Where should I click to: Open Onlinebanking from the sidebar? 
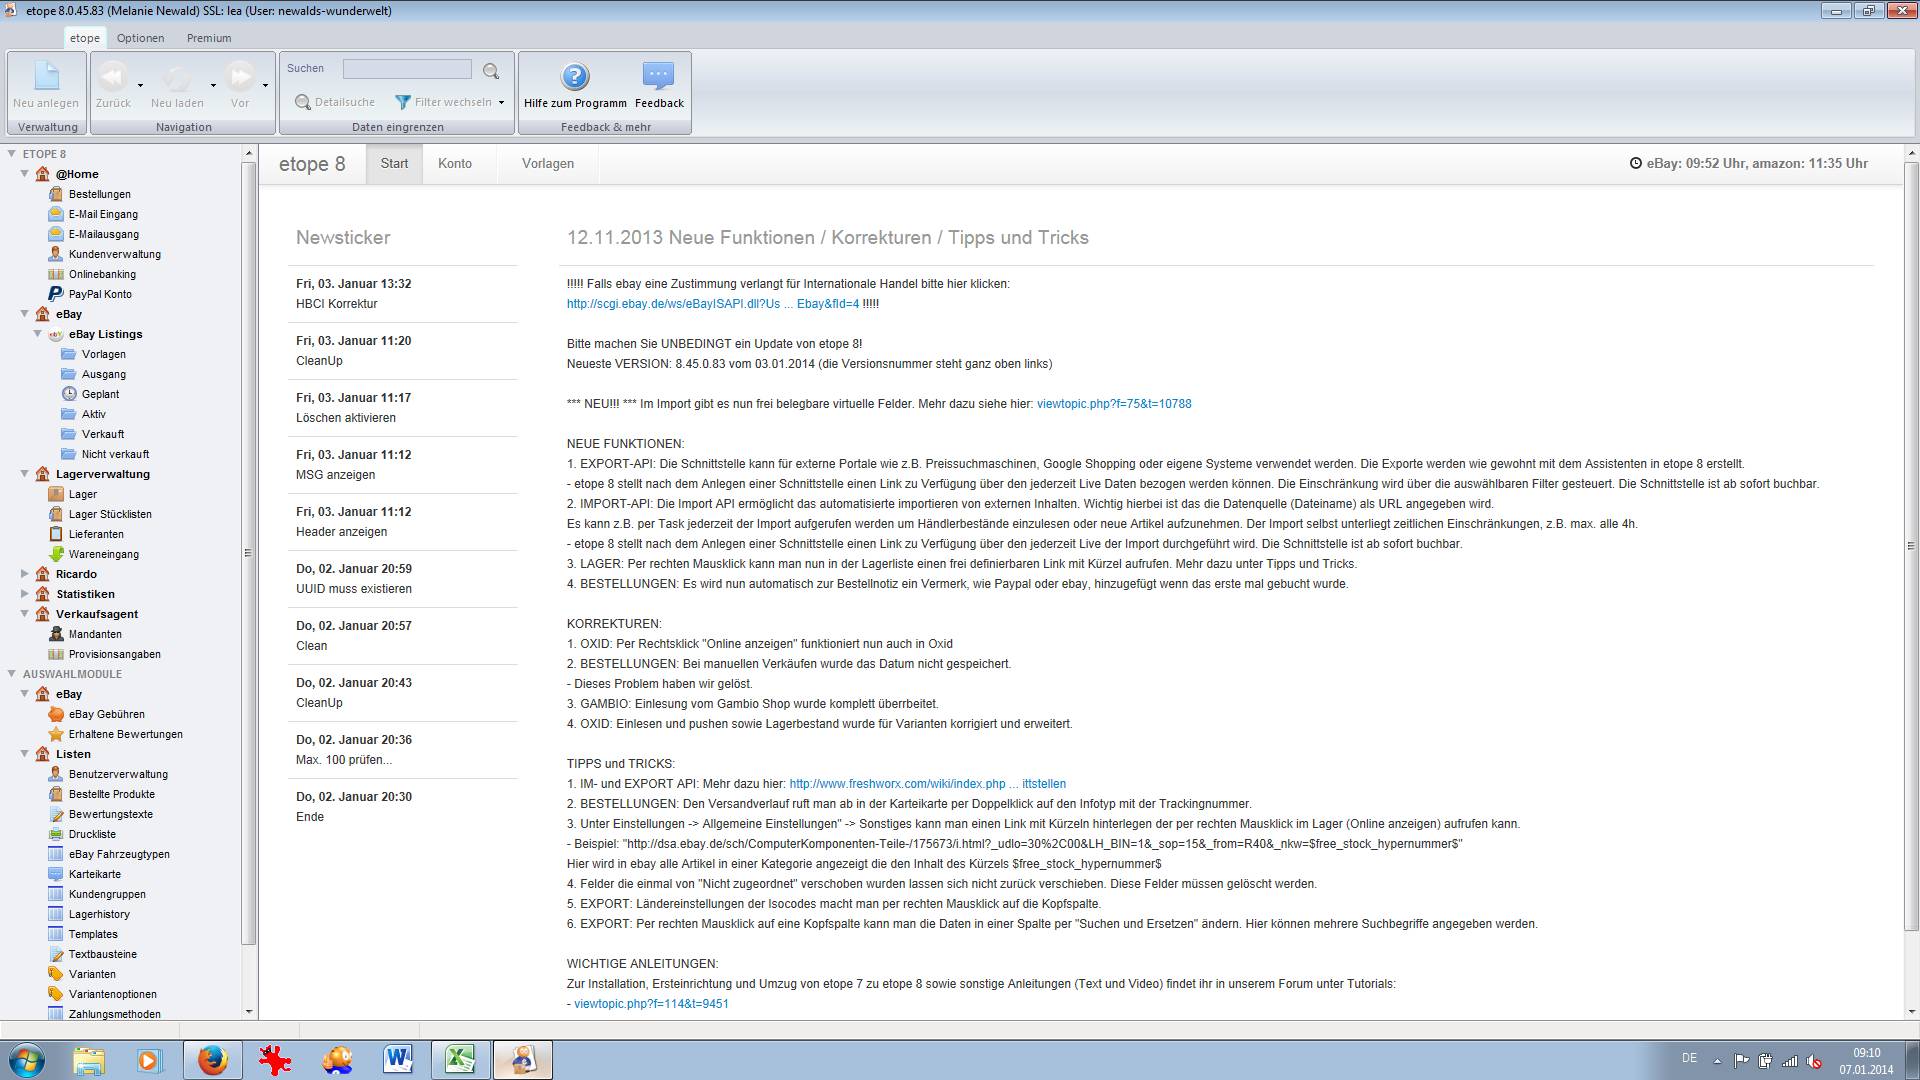(101, 274)
